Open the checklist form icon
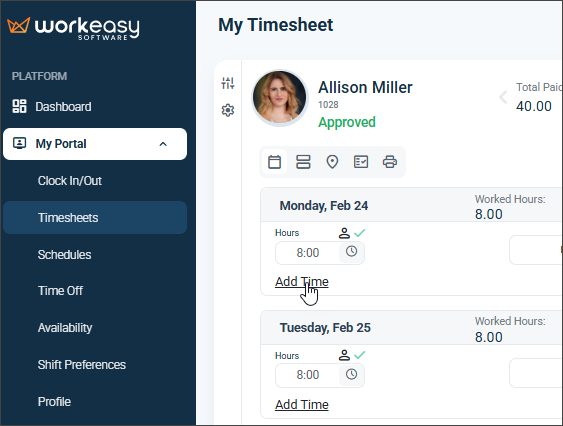Screen dimensions: 563x426 click(361, 162)
